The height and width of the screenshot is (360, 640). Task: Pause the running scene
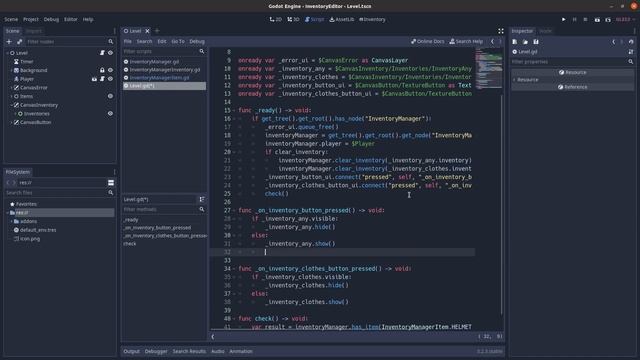575,19
